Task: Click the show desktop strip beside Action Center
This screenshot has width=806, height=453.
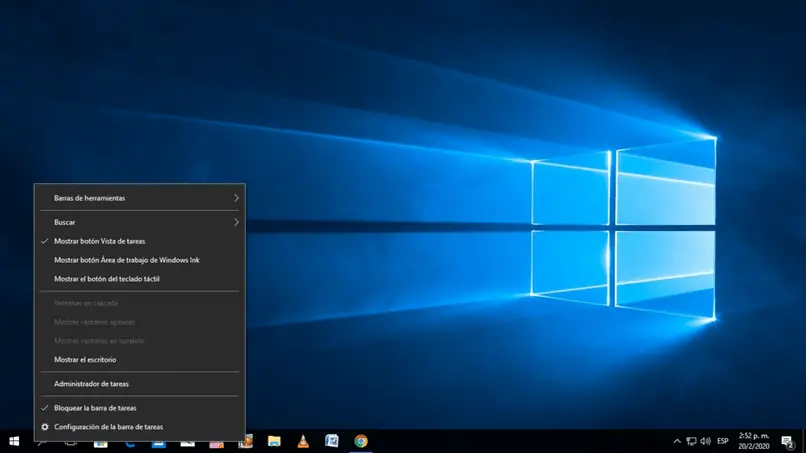Action: [x=804, y=441]
